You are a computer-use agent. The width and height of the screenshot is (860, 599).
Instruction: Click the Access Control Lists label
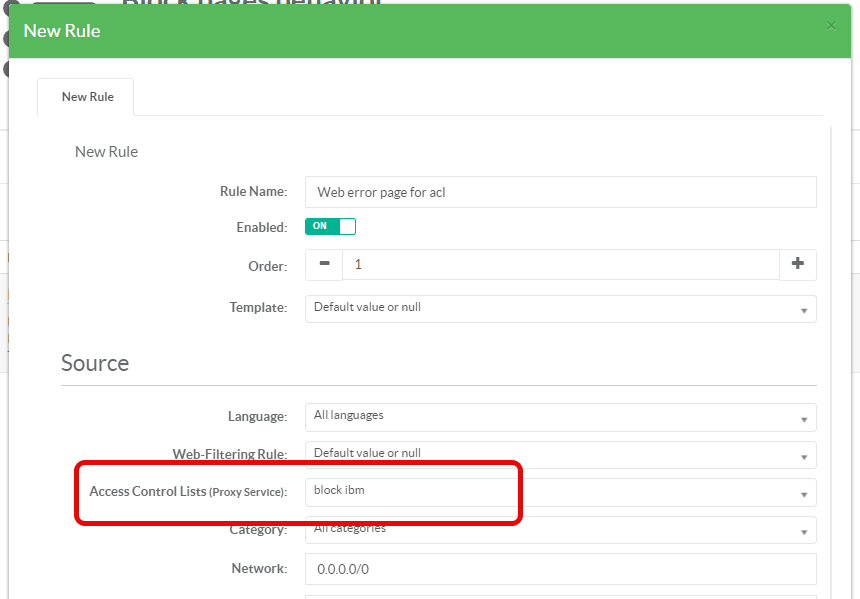187,491
